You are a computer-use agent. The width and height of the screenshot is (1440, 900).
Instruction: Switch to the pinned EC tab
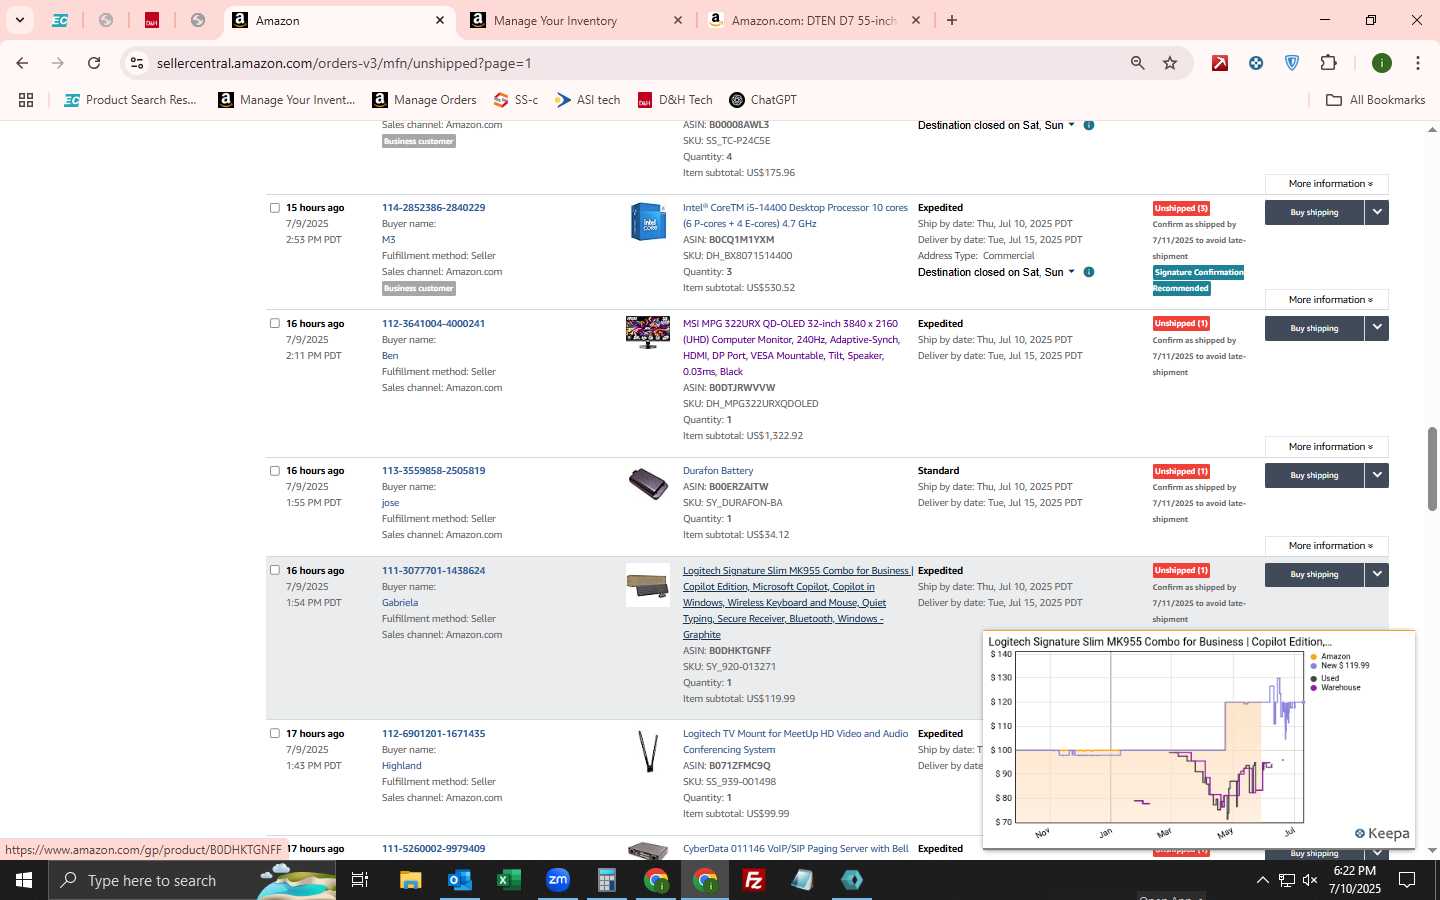tap(60, 20)
